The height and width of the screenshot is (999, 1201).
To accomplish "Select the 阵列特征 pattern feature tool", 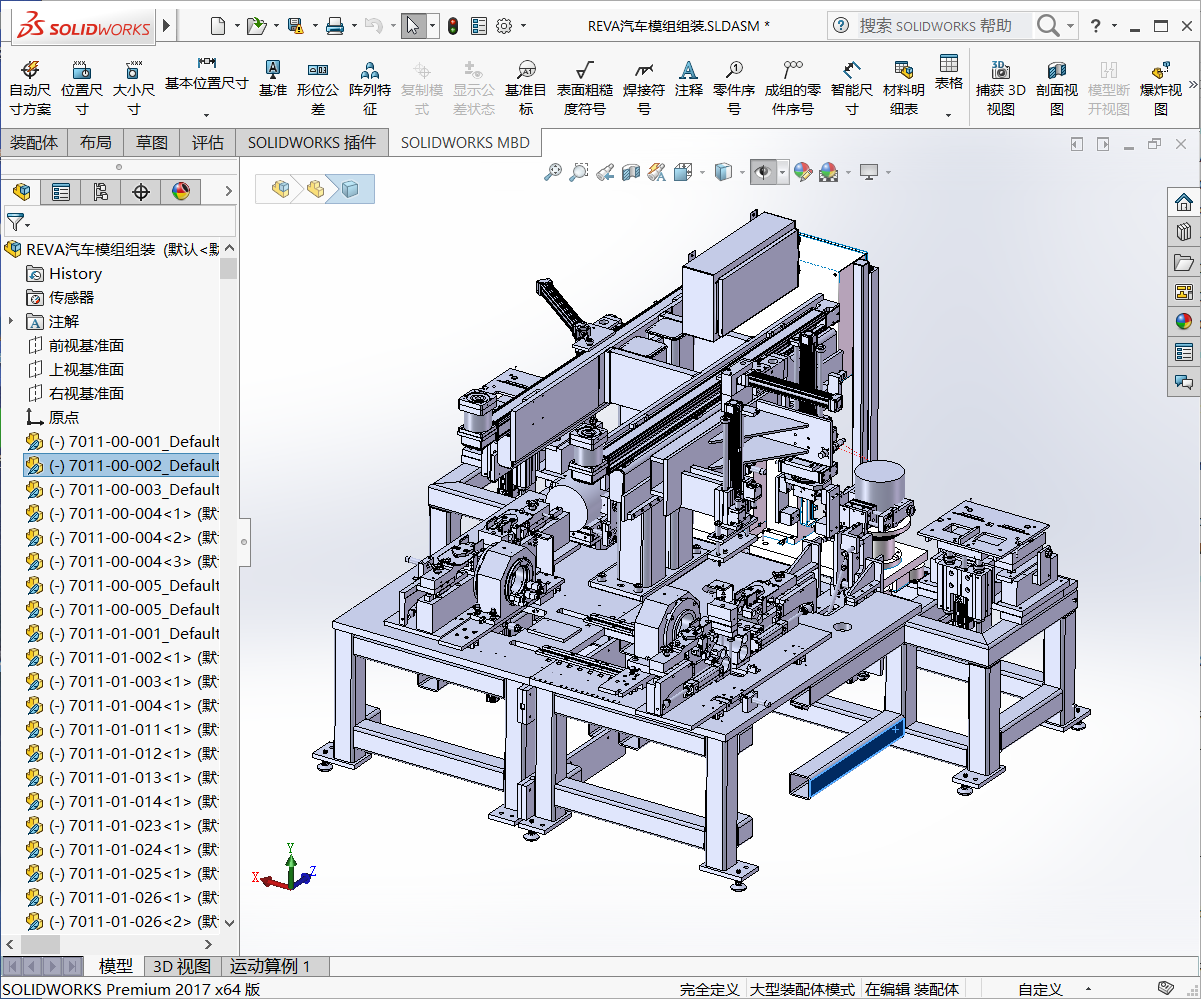I will point(370,87).
